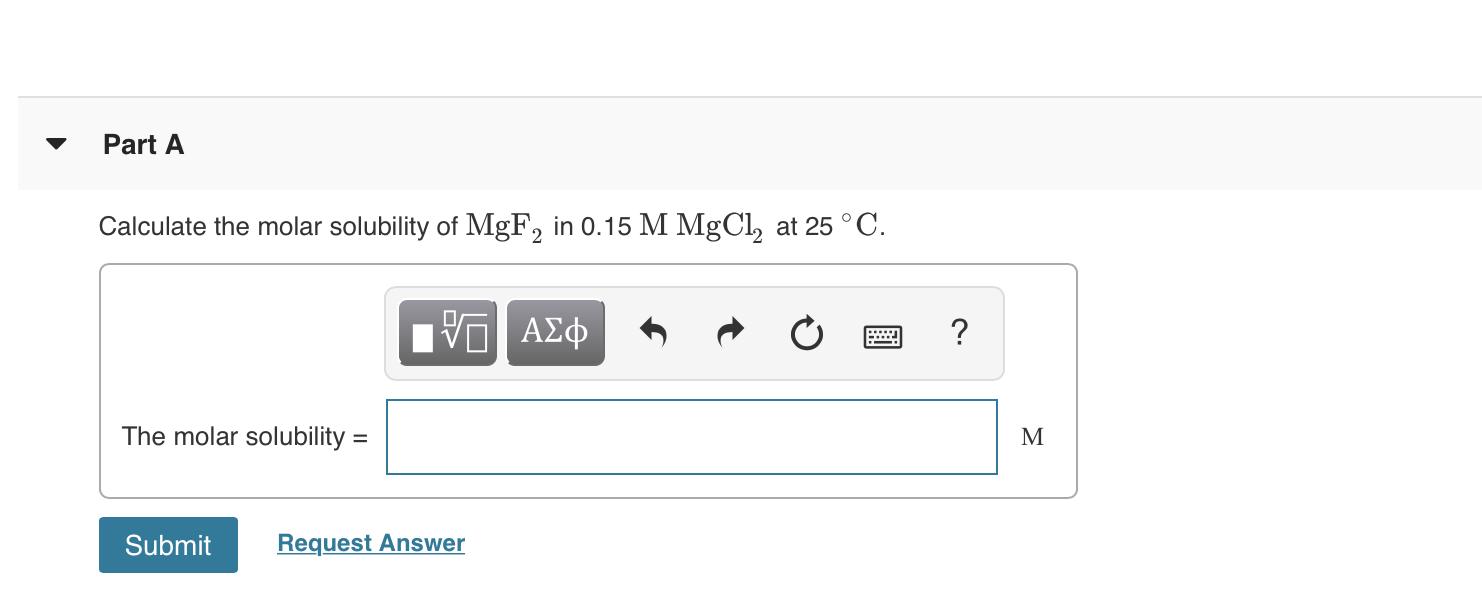Collapse the Part A section triangle

click(56, 143)
